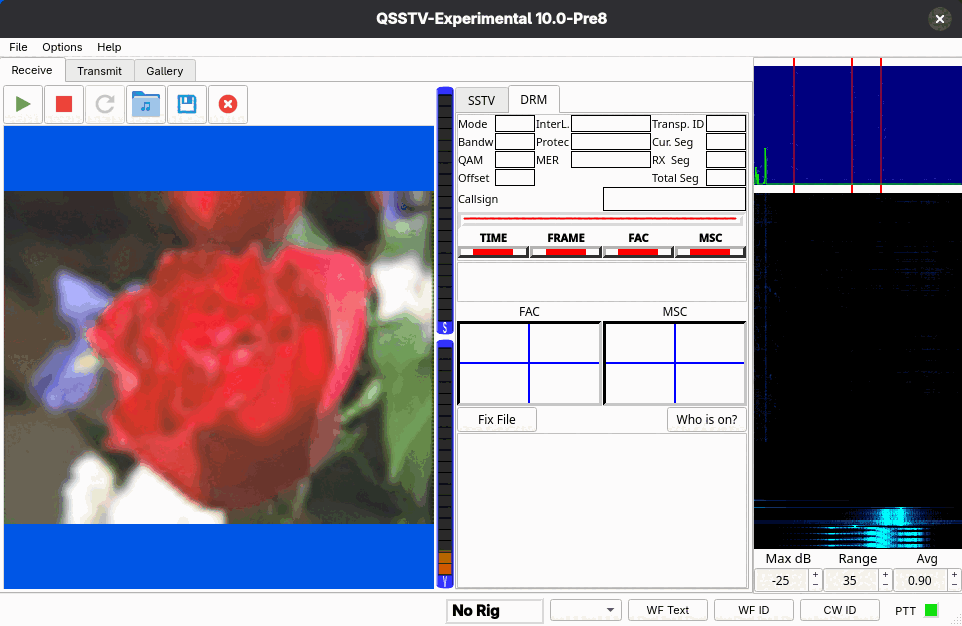
Task: Close the QSSTV window
Action: (939, 19)
